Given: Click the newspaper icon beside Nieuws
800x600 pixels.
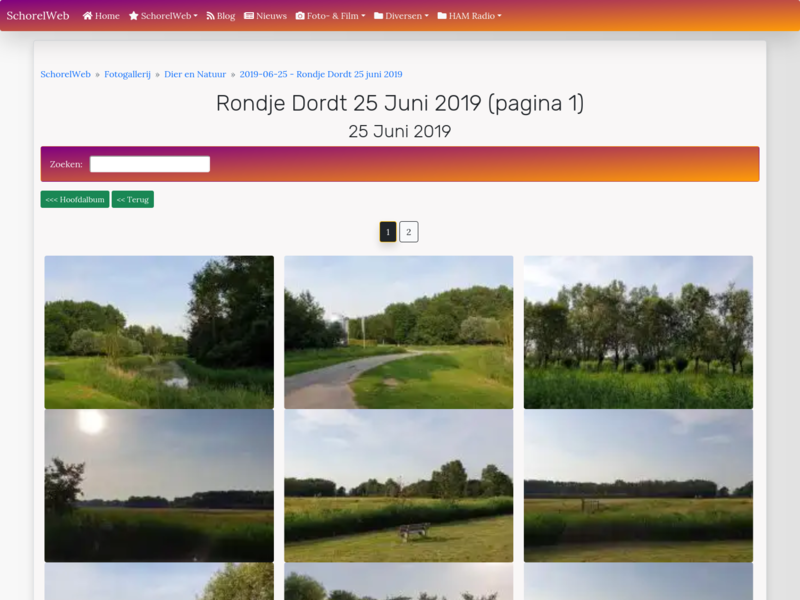Looking at the screenshot, I should pos(249,16).
